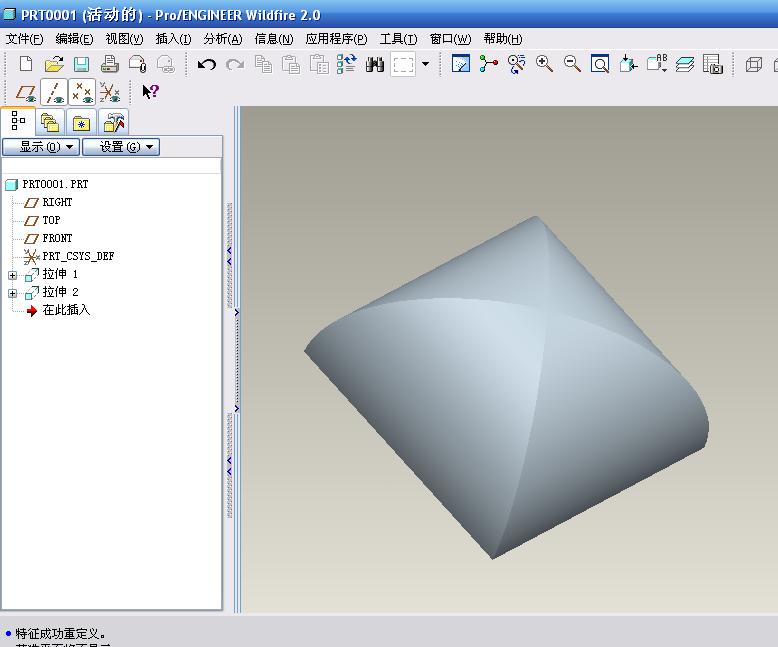Activate the dashed selection box tool

[403, 65]
